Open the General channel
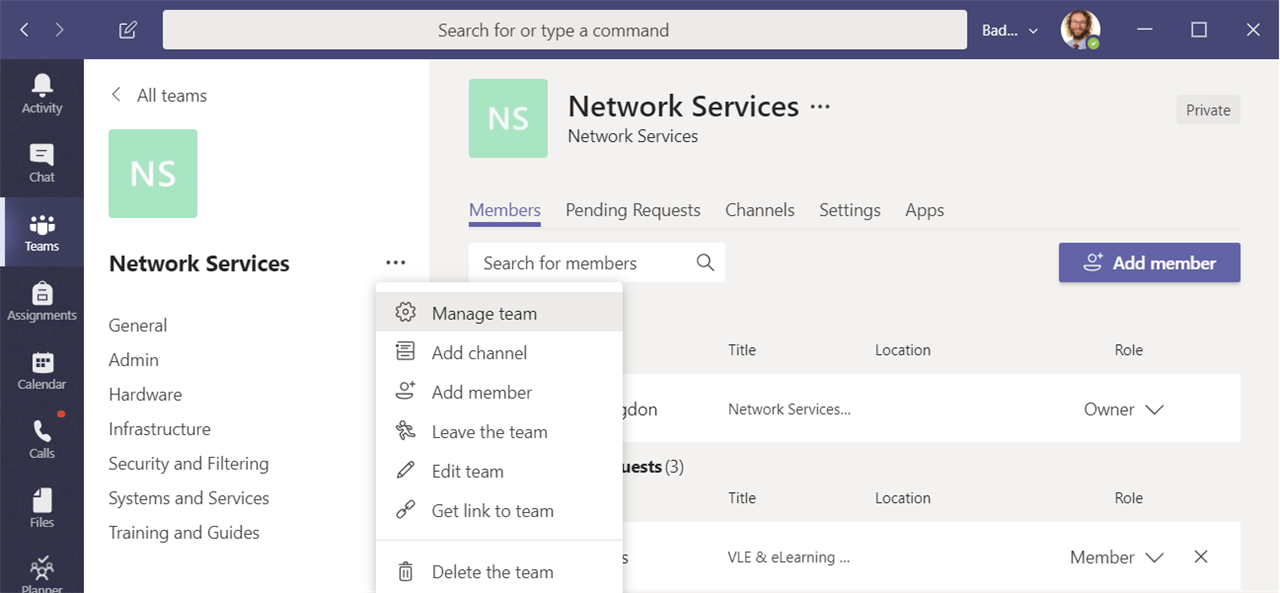 coord(138,325)
